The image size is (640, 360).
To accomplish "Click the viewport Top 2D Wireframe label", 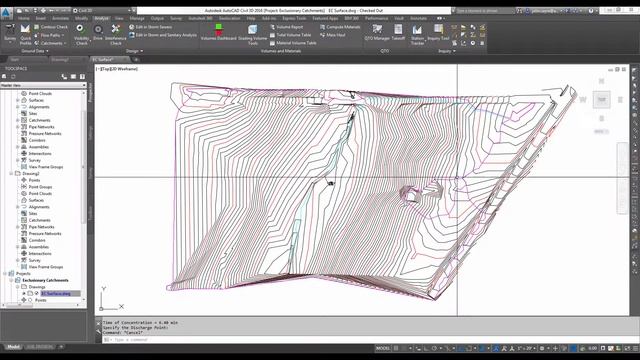I will tap(117, 69).
